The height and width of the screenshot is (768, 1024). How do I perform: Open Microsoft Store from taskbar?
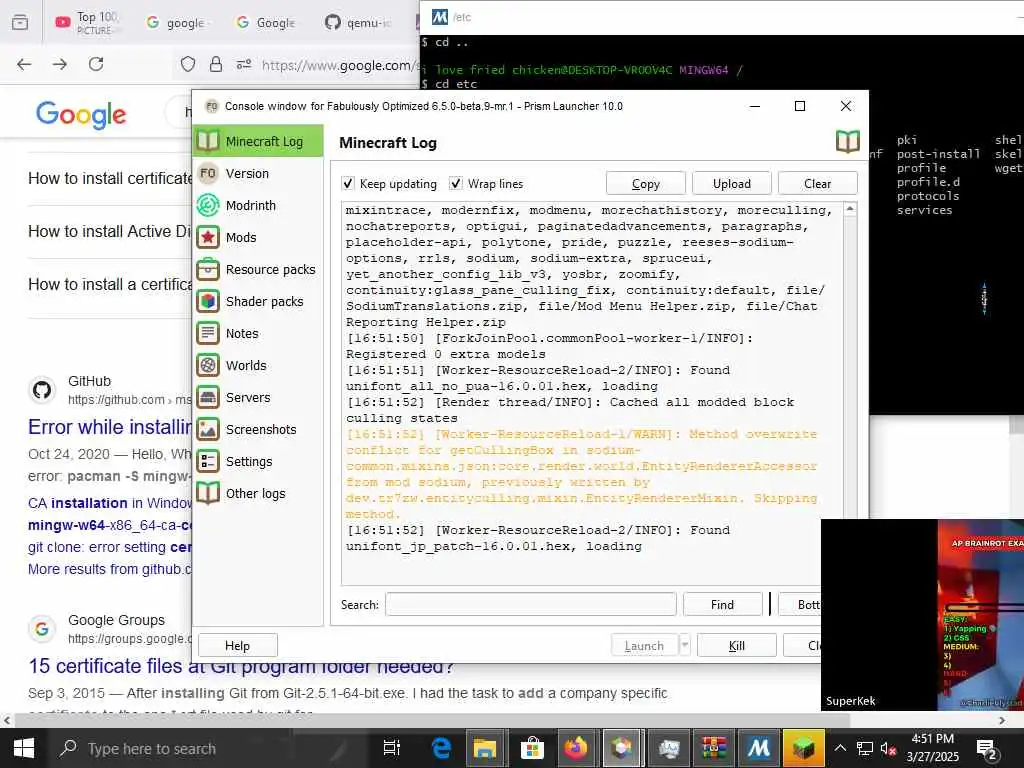(532, 748)
